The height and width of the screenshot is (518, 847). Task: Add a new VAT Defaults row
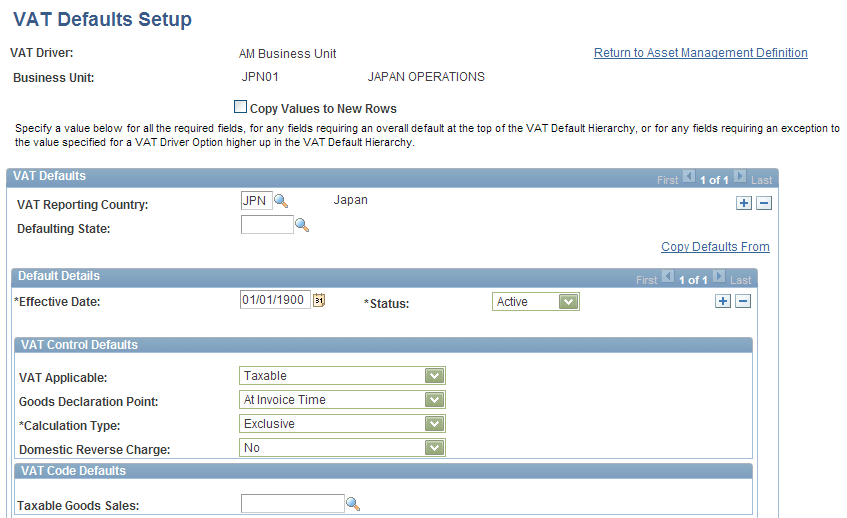click(744, 203)
